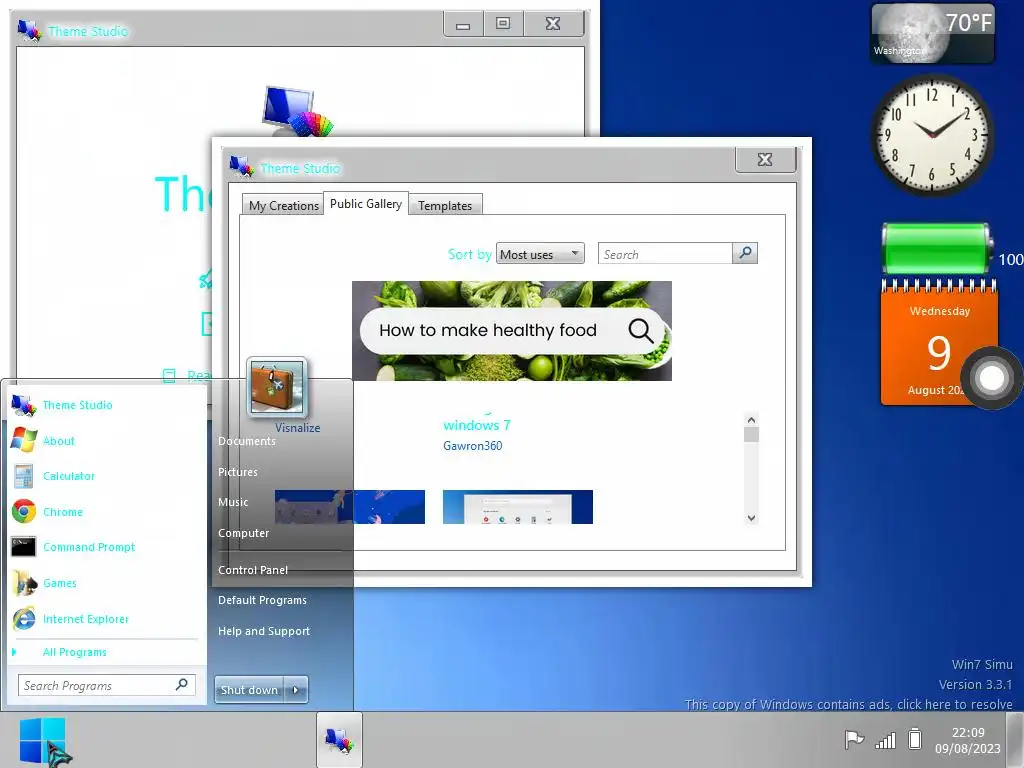Screen dimensions: 1024x768
Task: Click the healthy food ad banner
Action: (x=511, y=330)
